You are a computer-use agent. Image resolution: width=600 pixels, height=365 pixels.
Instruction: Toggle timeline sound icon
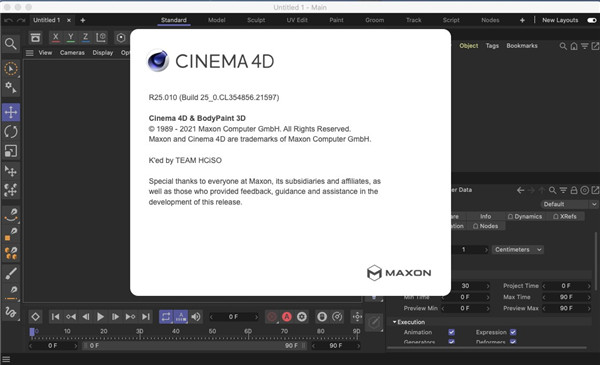[196, 317]
